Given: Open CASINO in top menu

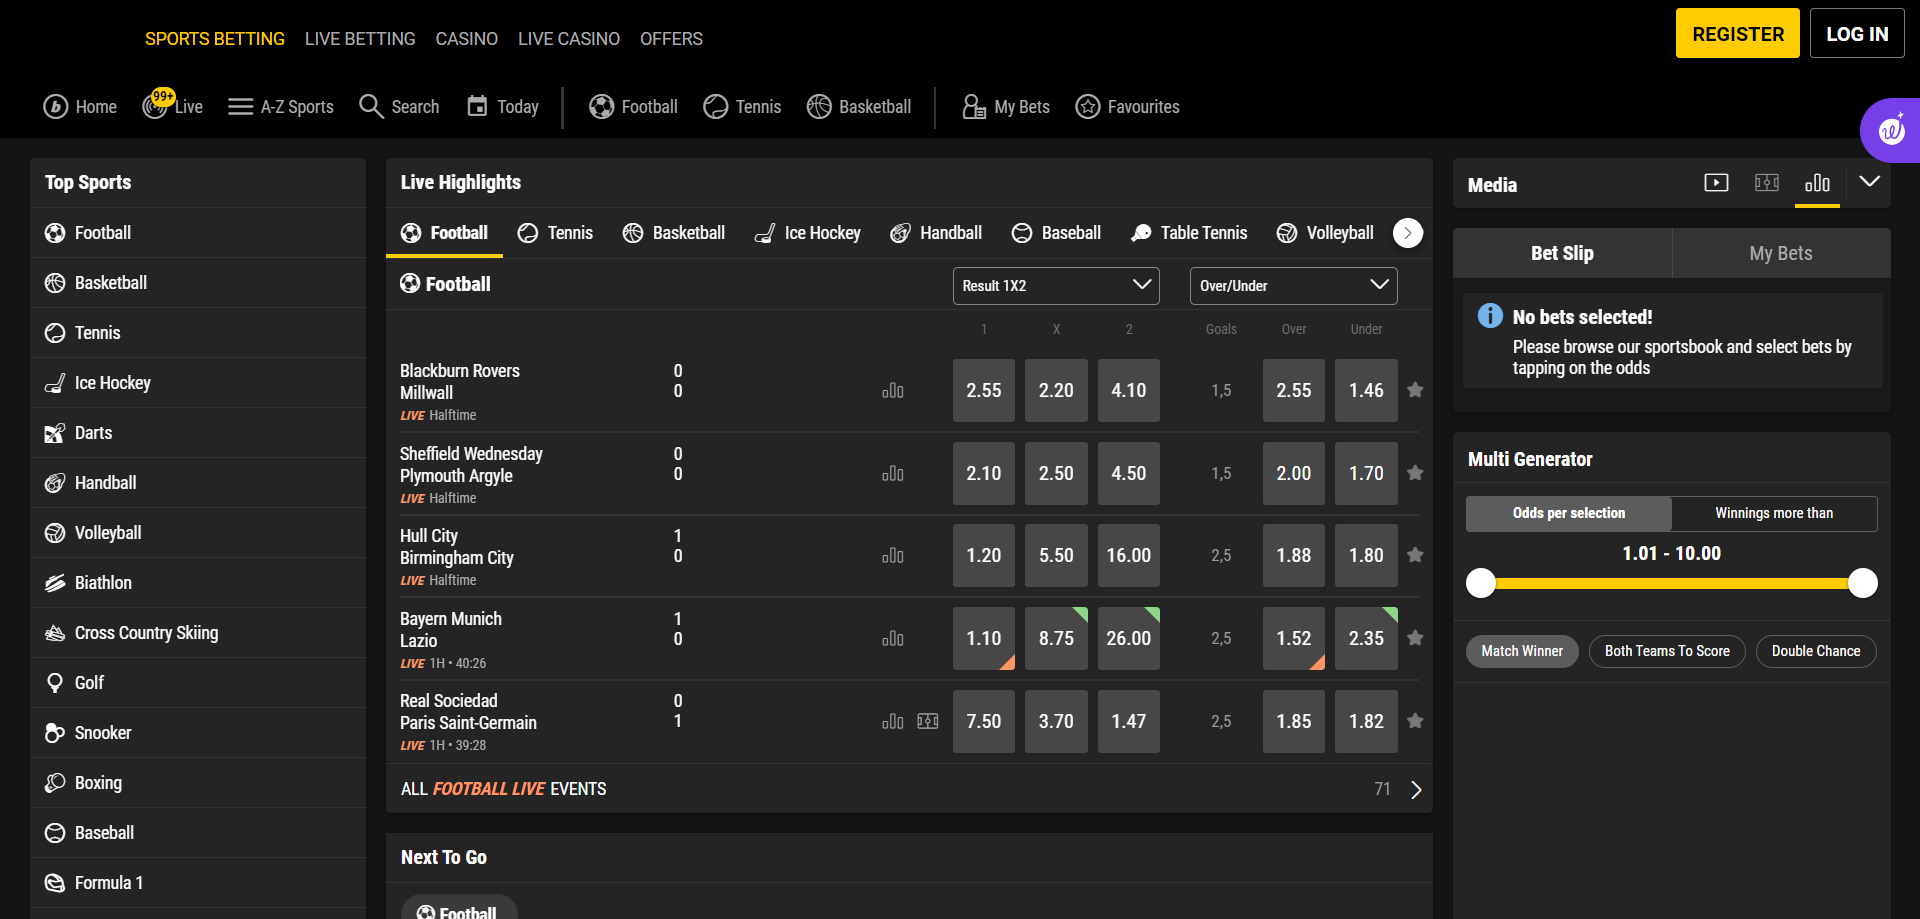Looking at the screenshot, I should [466, 39].
